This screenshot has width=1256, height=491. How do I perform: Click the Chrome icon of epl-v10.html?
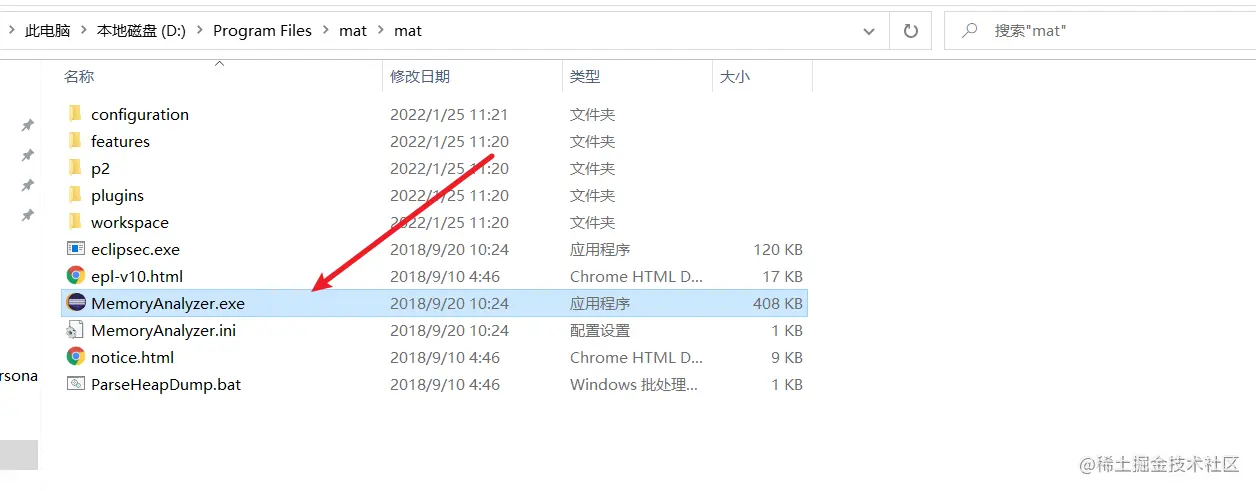(x=76, y=276)
